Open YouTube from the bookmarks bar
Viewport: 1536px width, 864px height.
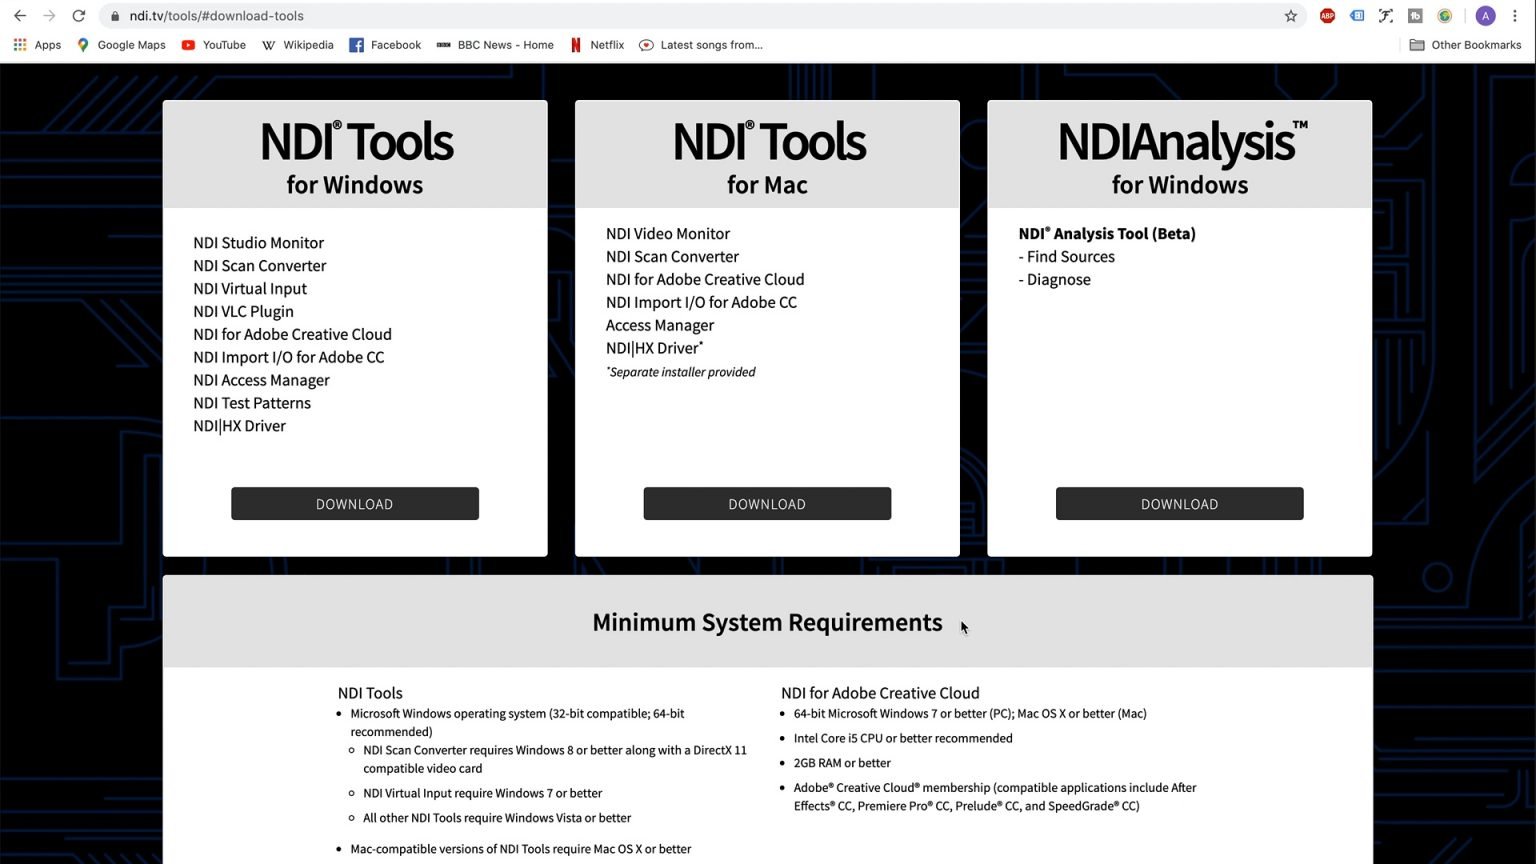click(x=213, y=44)
